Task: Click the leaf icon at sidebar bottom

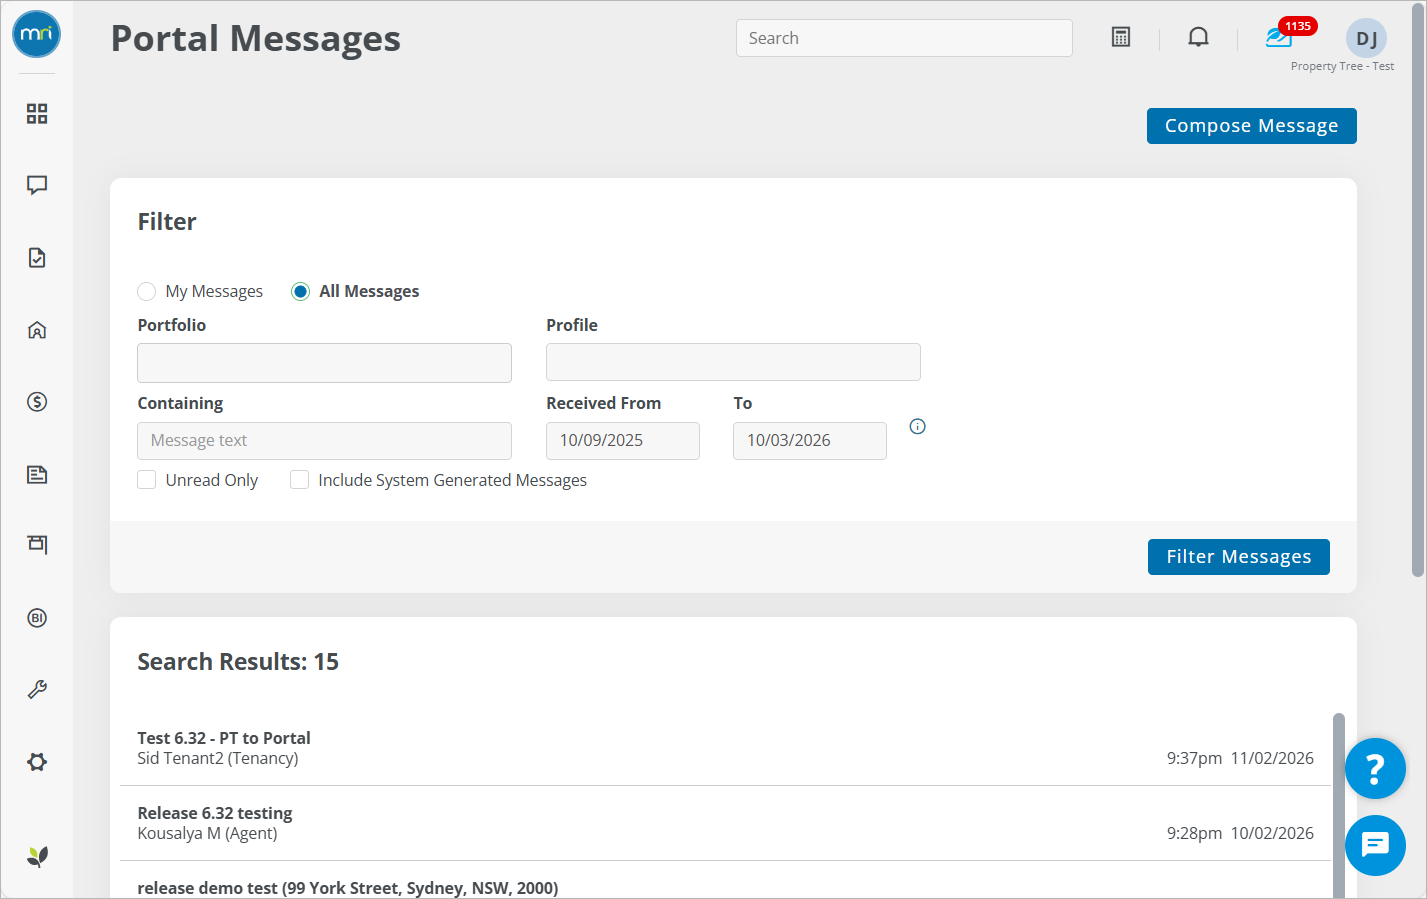Action: coord(37,857)
